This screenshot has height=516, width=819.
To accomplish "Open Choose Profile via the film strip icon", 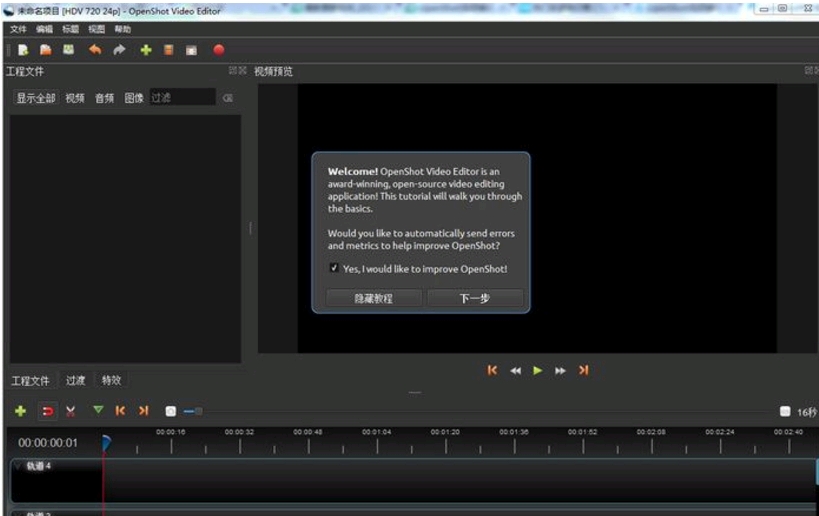I will (168, 50).
